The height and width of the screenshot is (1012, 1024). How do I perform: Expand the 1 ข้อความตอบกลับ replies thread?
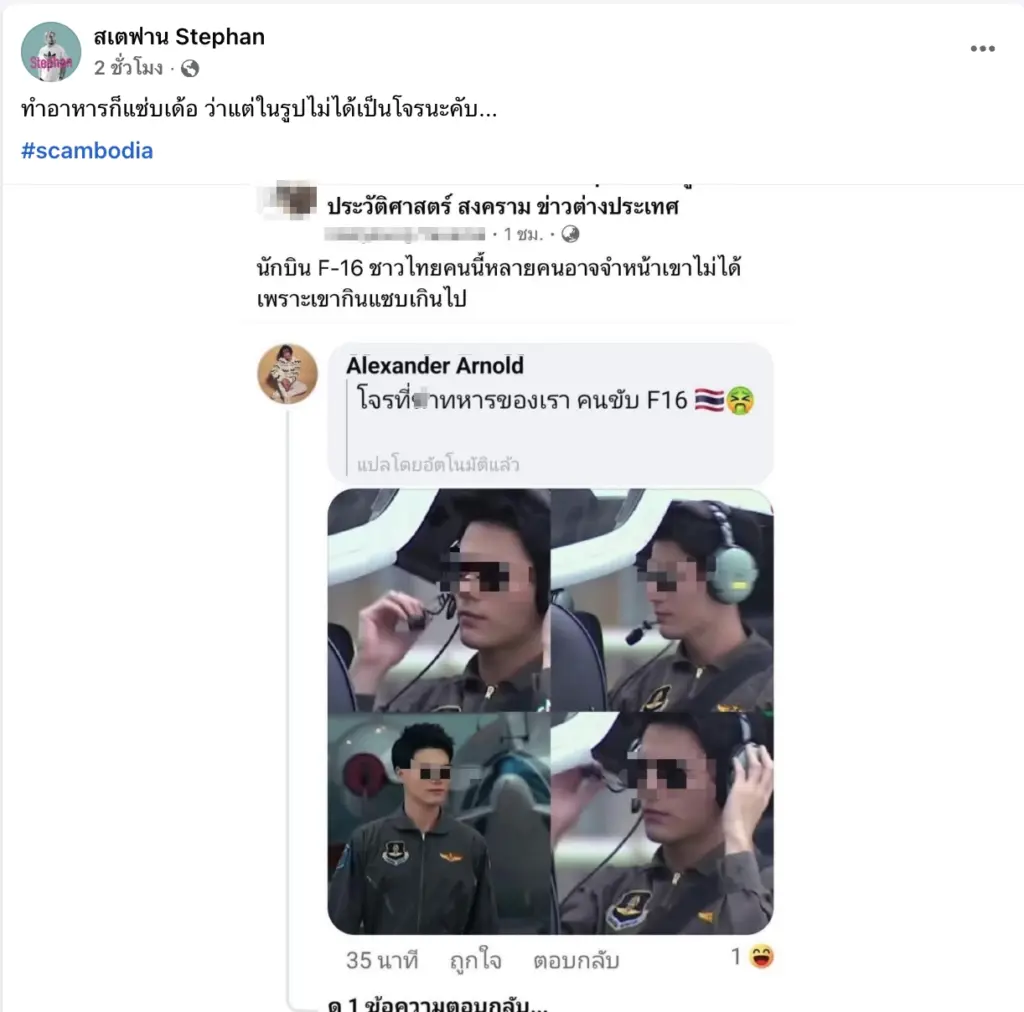click(438, 1003)
